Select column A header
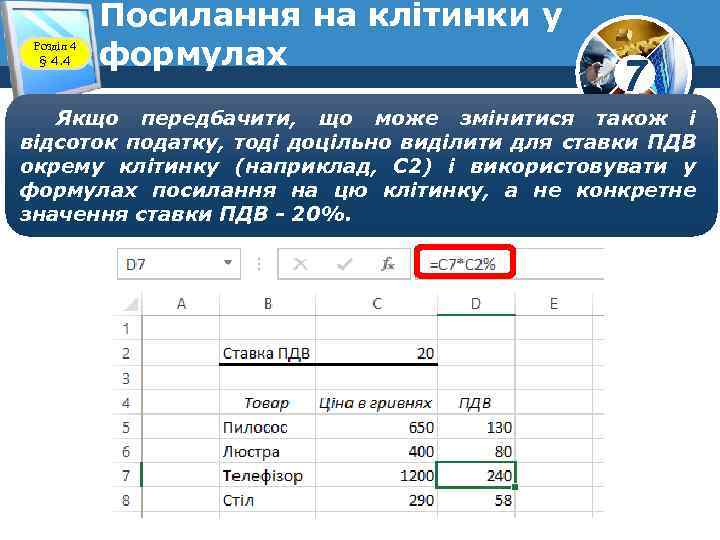 tap(181, 304)
